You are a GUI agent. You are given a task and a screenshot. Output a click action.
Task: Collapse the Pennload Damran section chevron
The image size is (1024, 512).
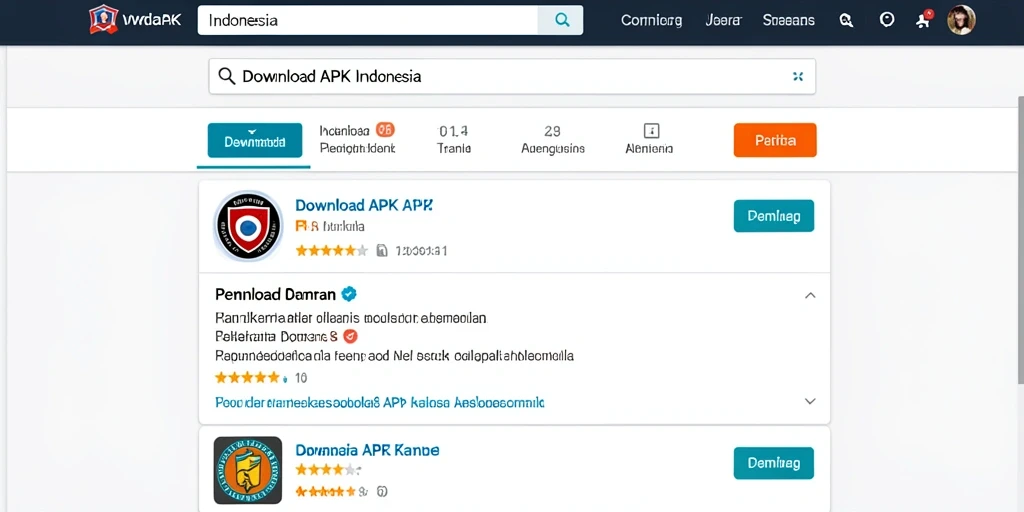pos(810,295)
